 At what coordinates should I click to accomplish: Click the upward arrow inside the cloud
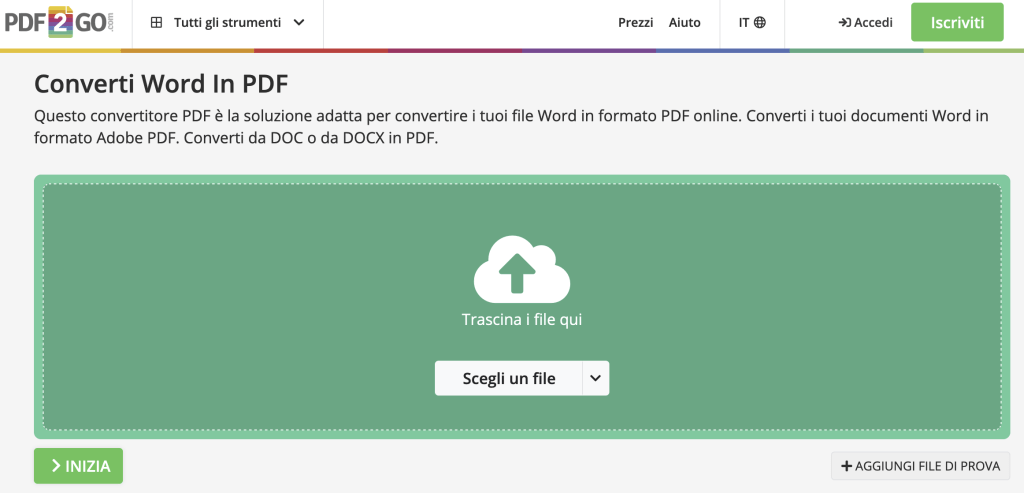point(517,272)
